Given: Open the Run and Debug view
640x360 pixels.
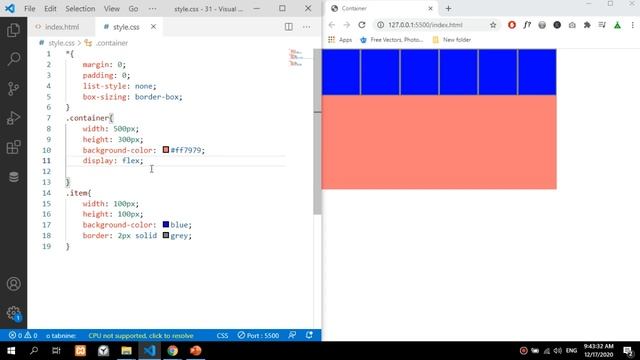Looking at the screenshot, I should click(13, 118).
